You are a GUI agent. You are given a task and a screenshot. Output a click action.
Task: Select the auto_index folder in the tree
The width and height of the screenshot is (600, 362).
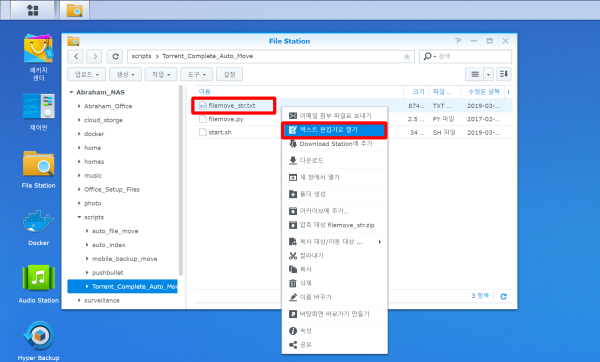[108, 245]
